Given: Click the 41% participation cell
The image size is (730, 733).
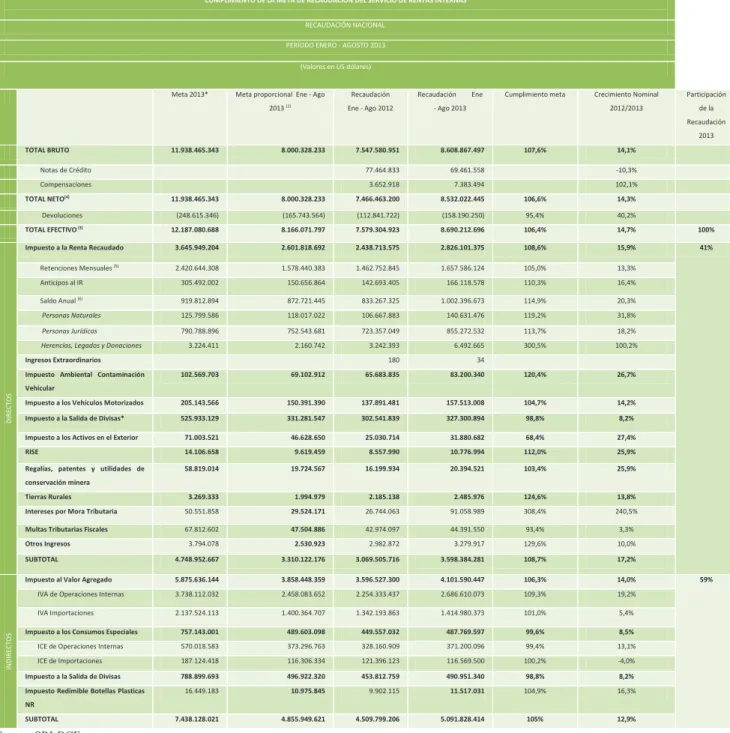Looking at the screenshot, I should pos(706,248).
